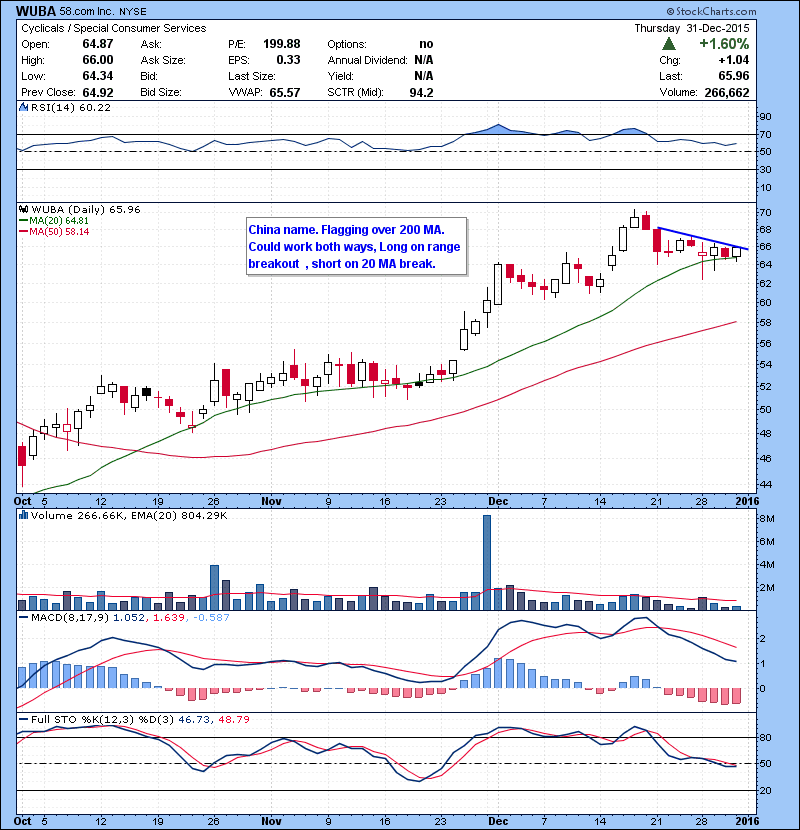Click the tall 8M volume spike bar
Viewport: 800px width, 830px height.
tap(487, 562)
